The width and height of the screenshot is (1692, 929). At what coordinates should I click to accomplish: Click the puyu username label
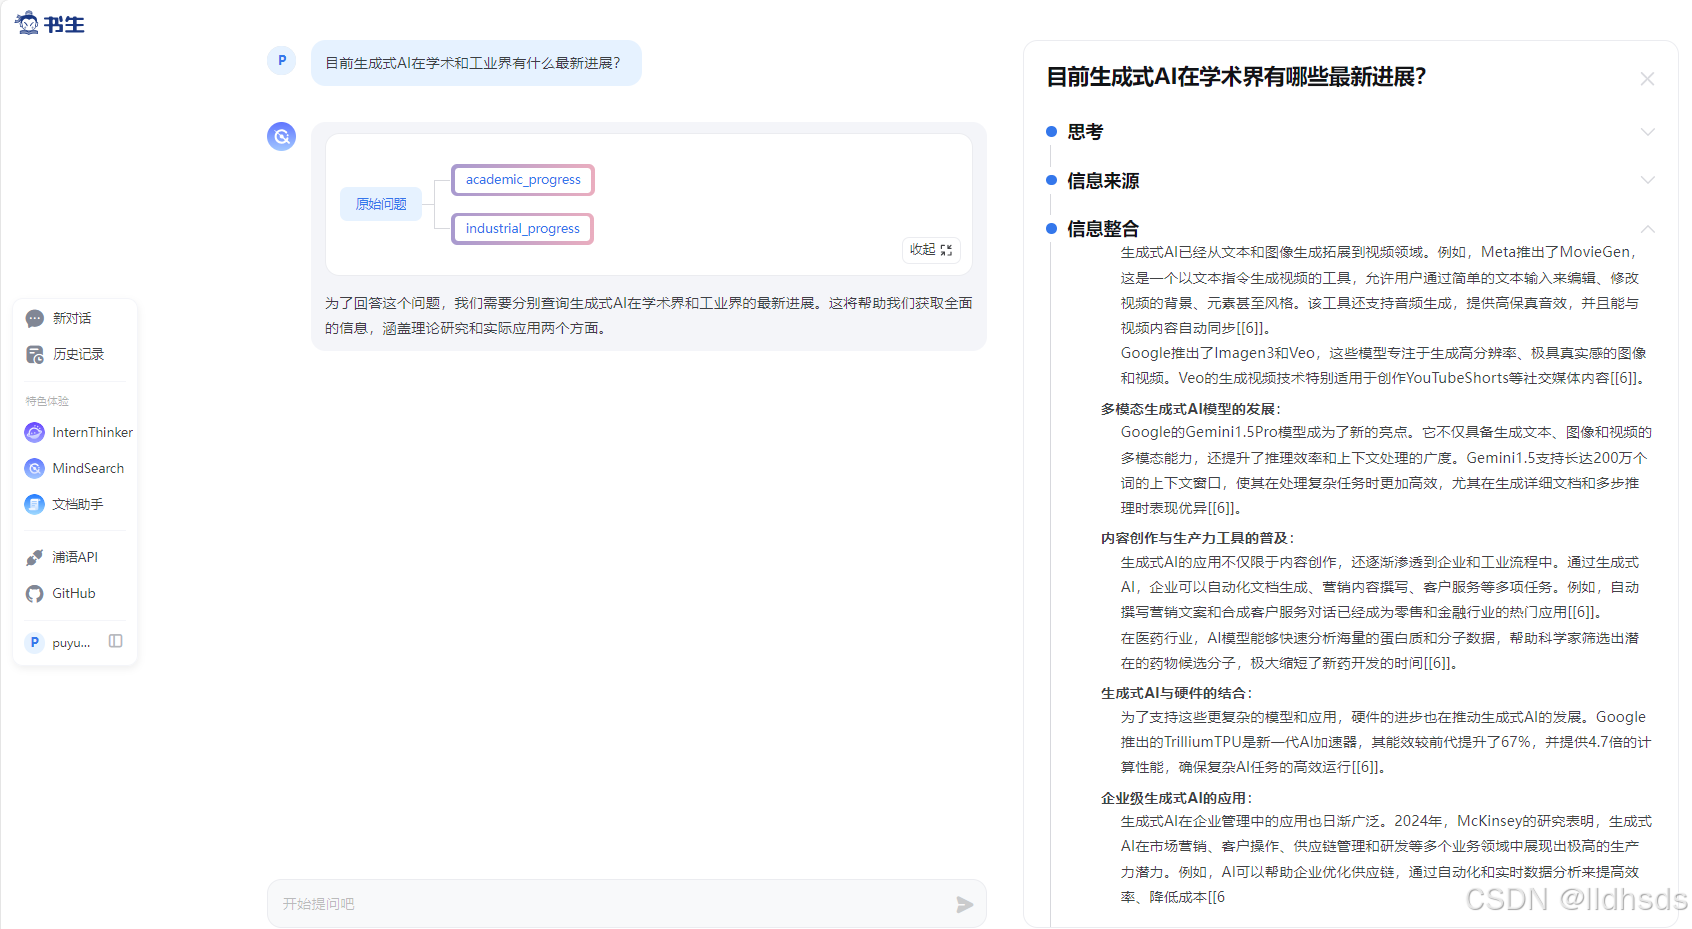tap(71, 643)
